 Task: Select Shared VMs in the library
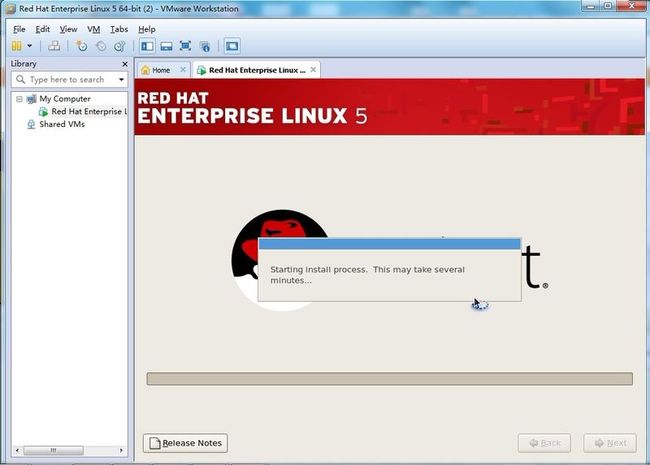[x=62, y=124]
